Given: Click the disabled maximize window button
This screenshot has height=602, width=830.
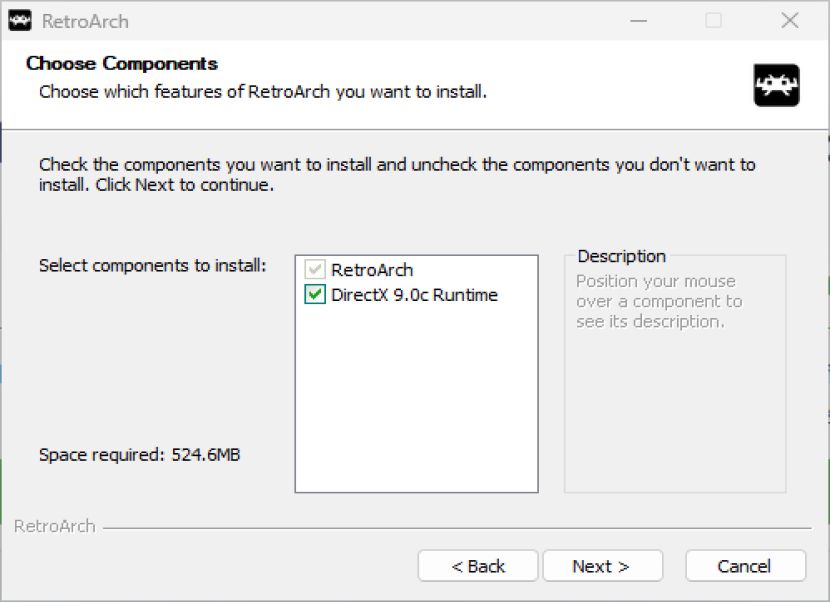Looking at the screenshot, I should (714, 21).
